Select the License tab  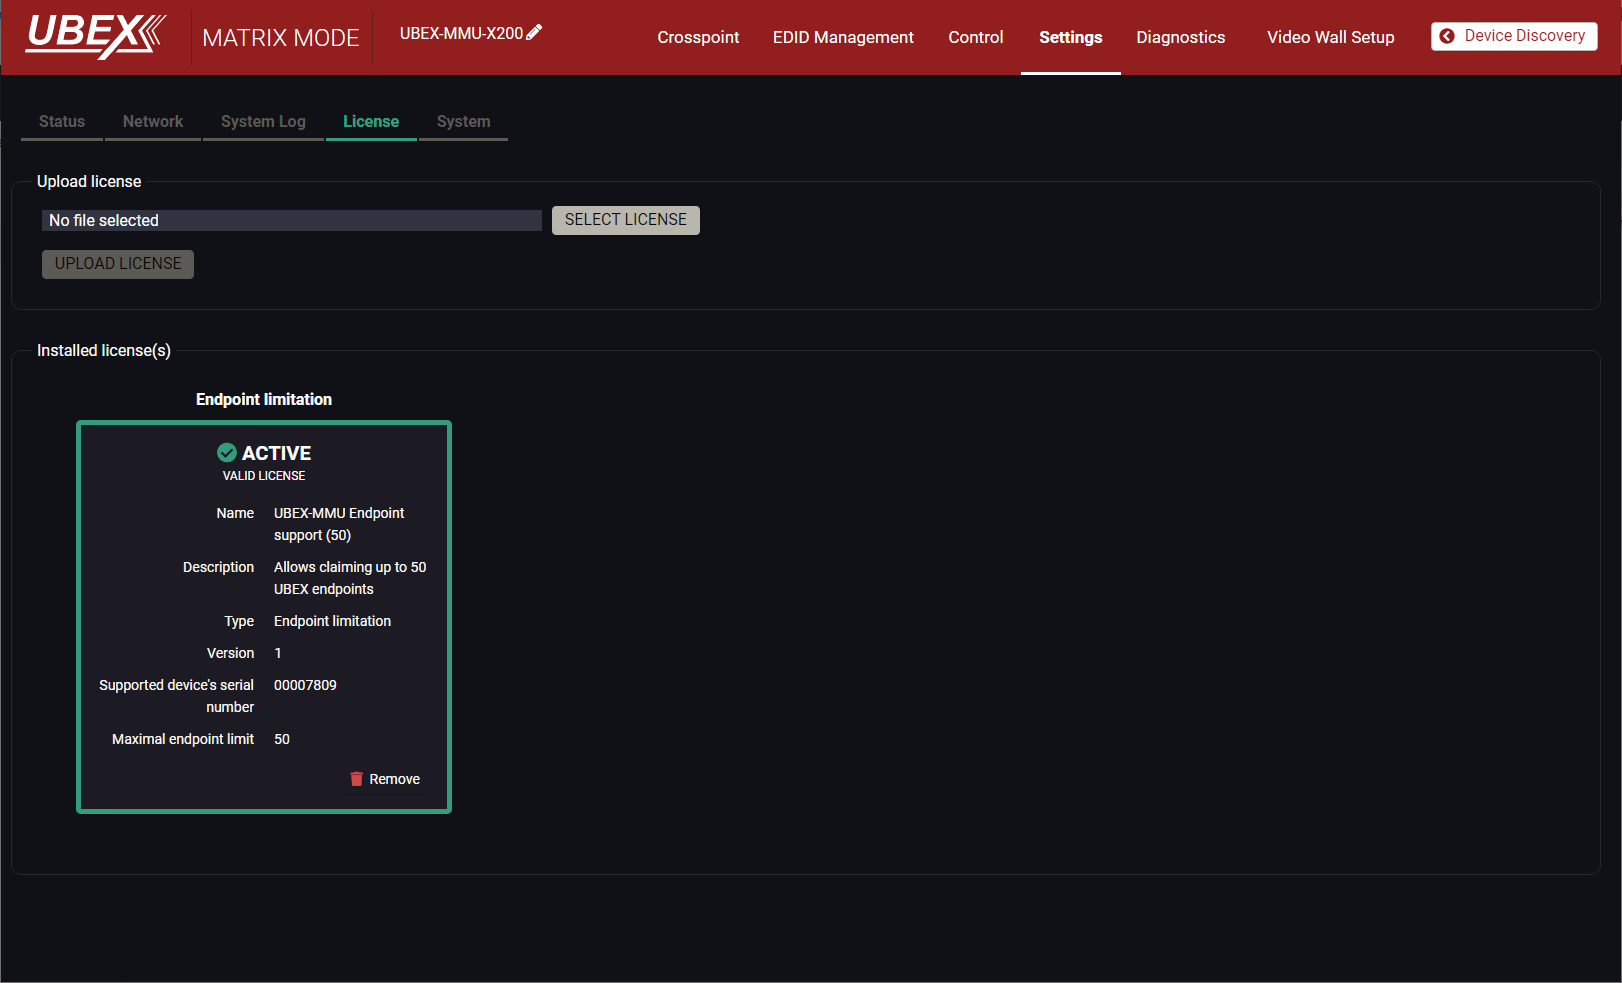(371, 121)
